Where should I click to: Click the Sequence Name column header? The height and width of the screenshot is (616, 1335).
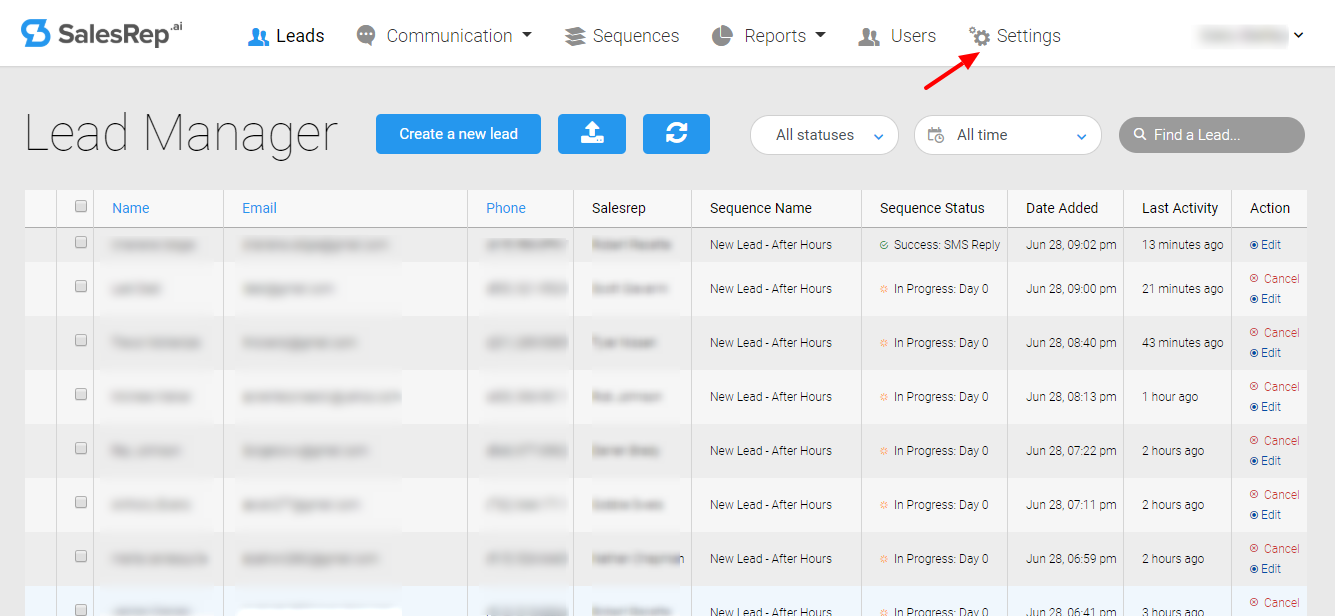(x=761, y=208)
